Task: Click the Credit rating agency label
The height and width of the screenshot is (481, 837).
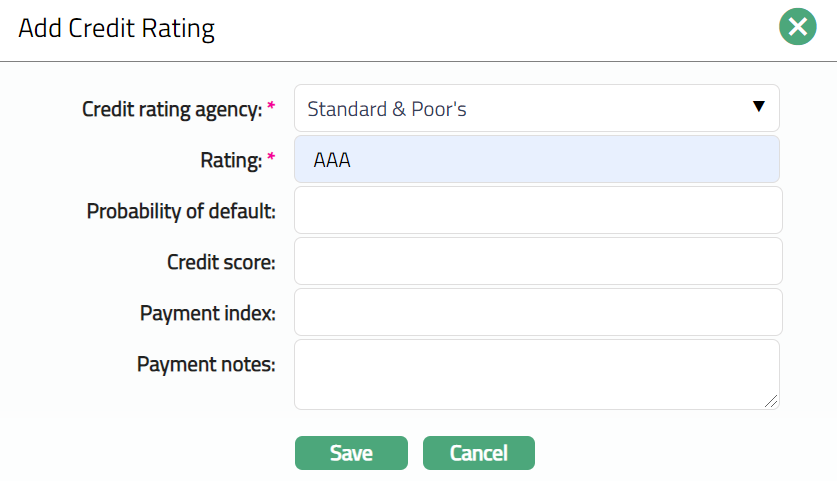Action: pyautogui.click(x=172, y=109)
